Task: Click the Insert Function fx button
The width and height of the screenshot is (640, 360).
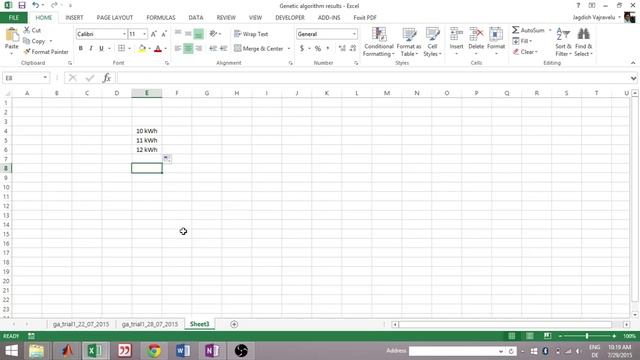Action: click(x=107, y=78)
